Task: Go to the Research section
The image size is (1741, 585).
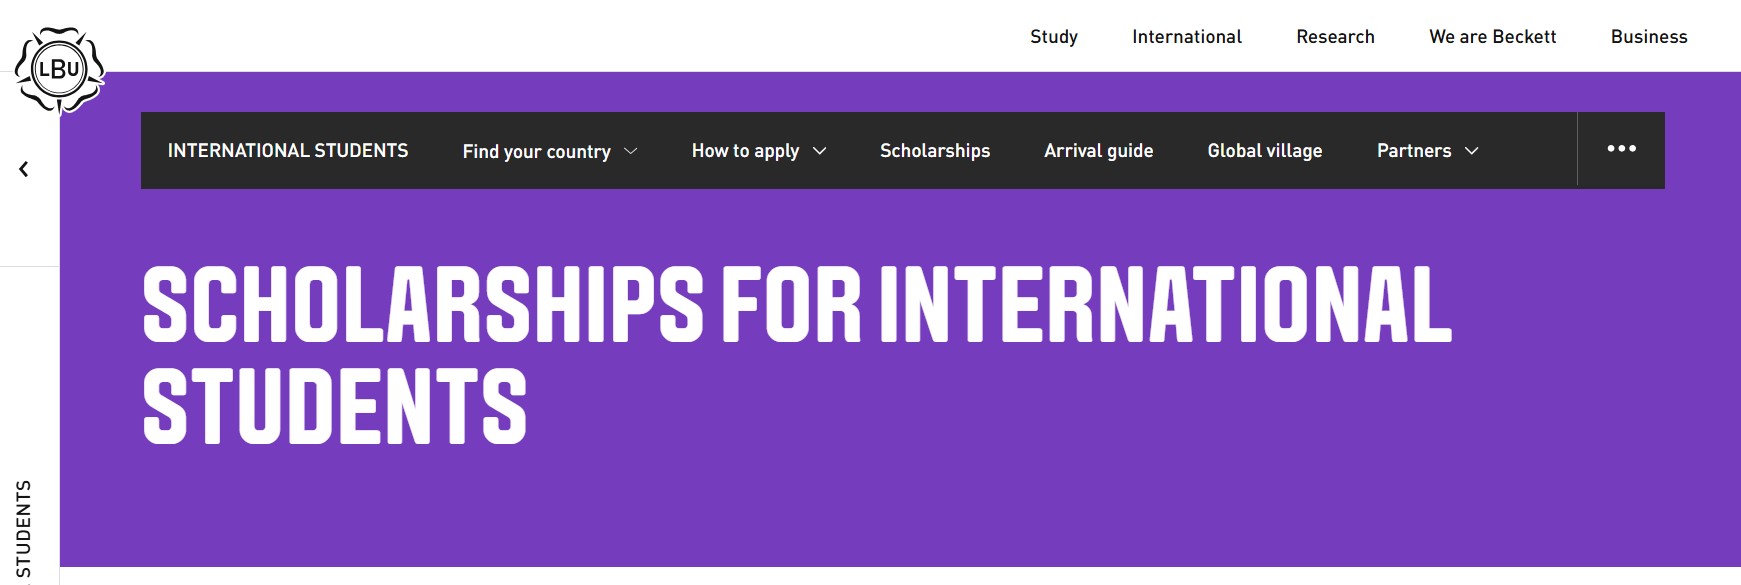Action: (x=1335, y=37)
